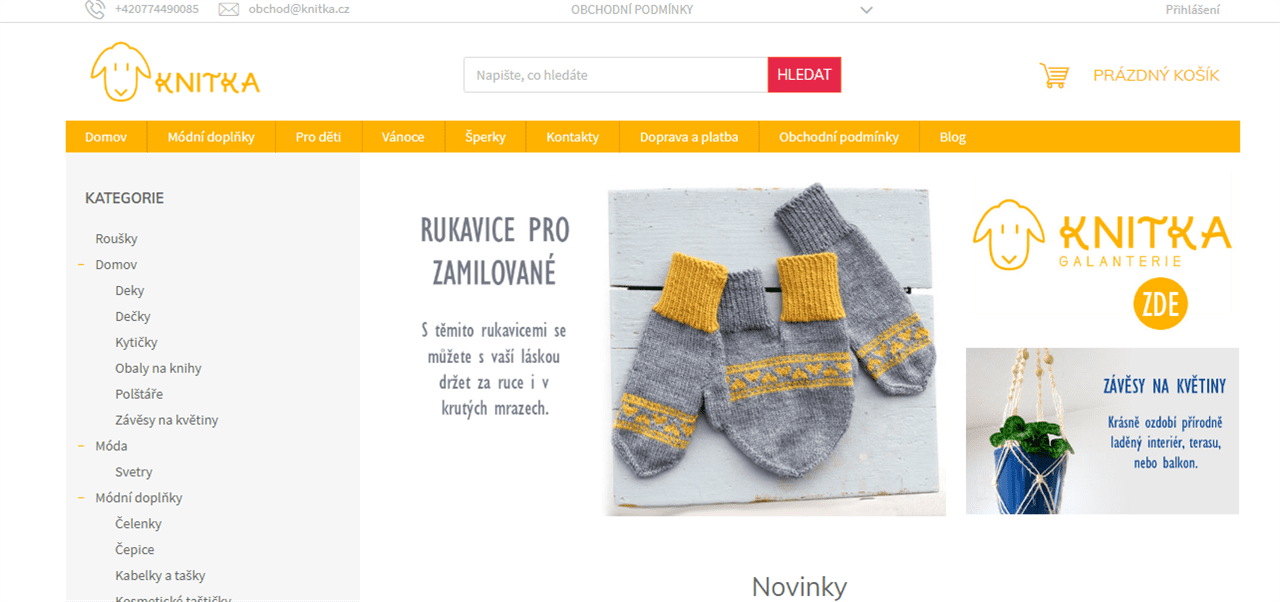Collapse the Módní doplňky sidebar category
Viewport: 1280px width, 602px height.
(x=81, y=498)
